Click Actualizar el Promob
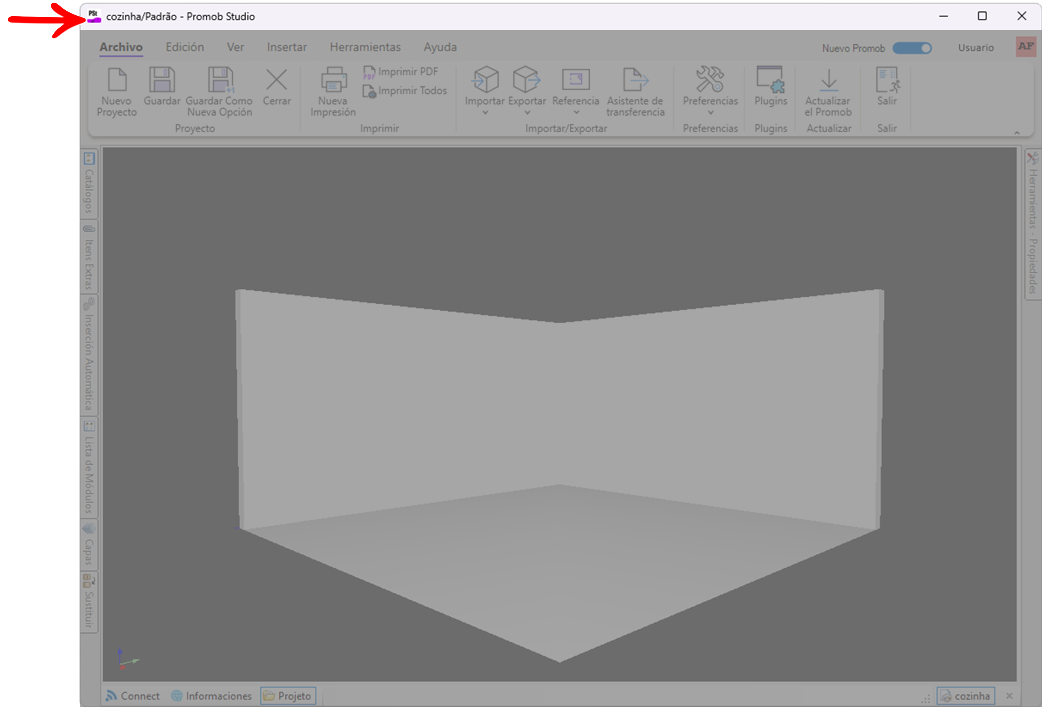This screenshot has height=707, width=1042. point(828,92)
